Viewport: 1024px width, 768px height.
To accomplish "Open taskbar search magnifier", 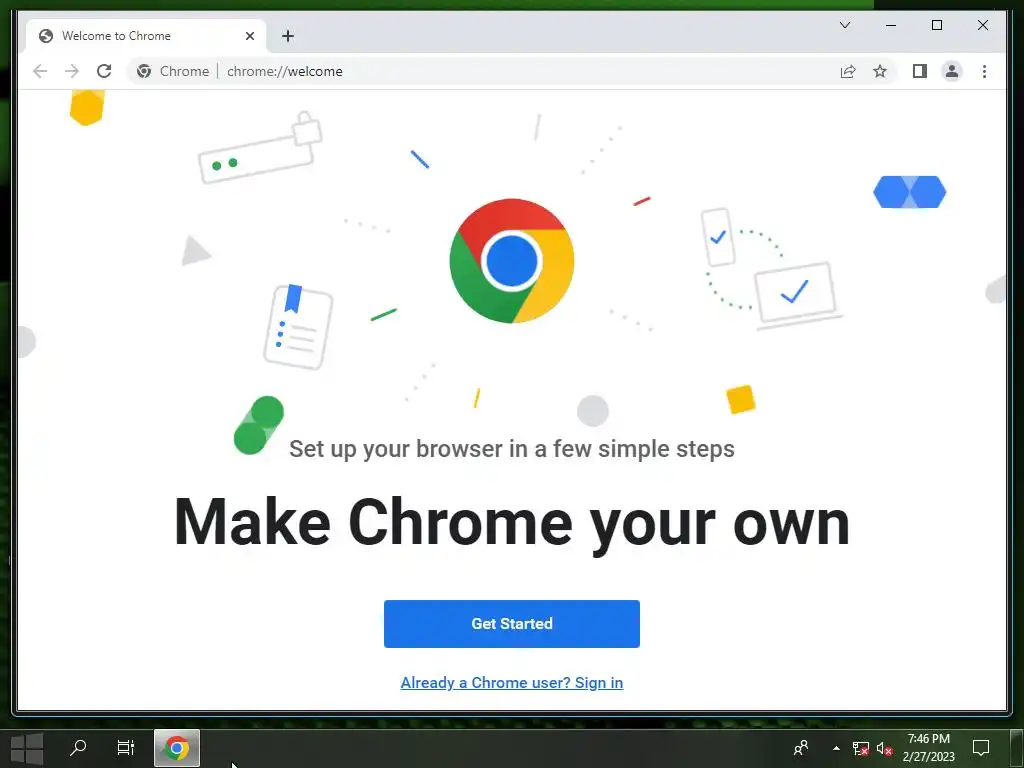I will [x=78, y=747].
